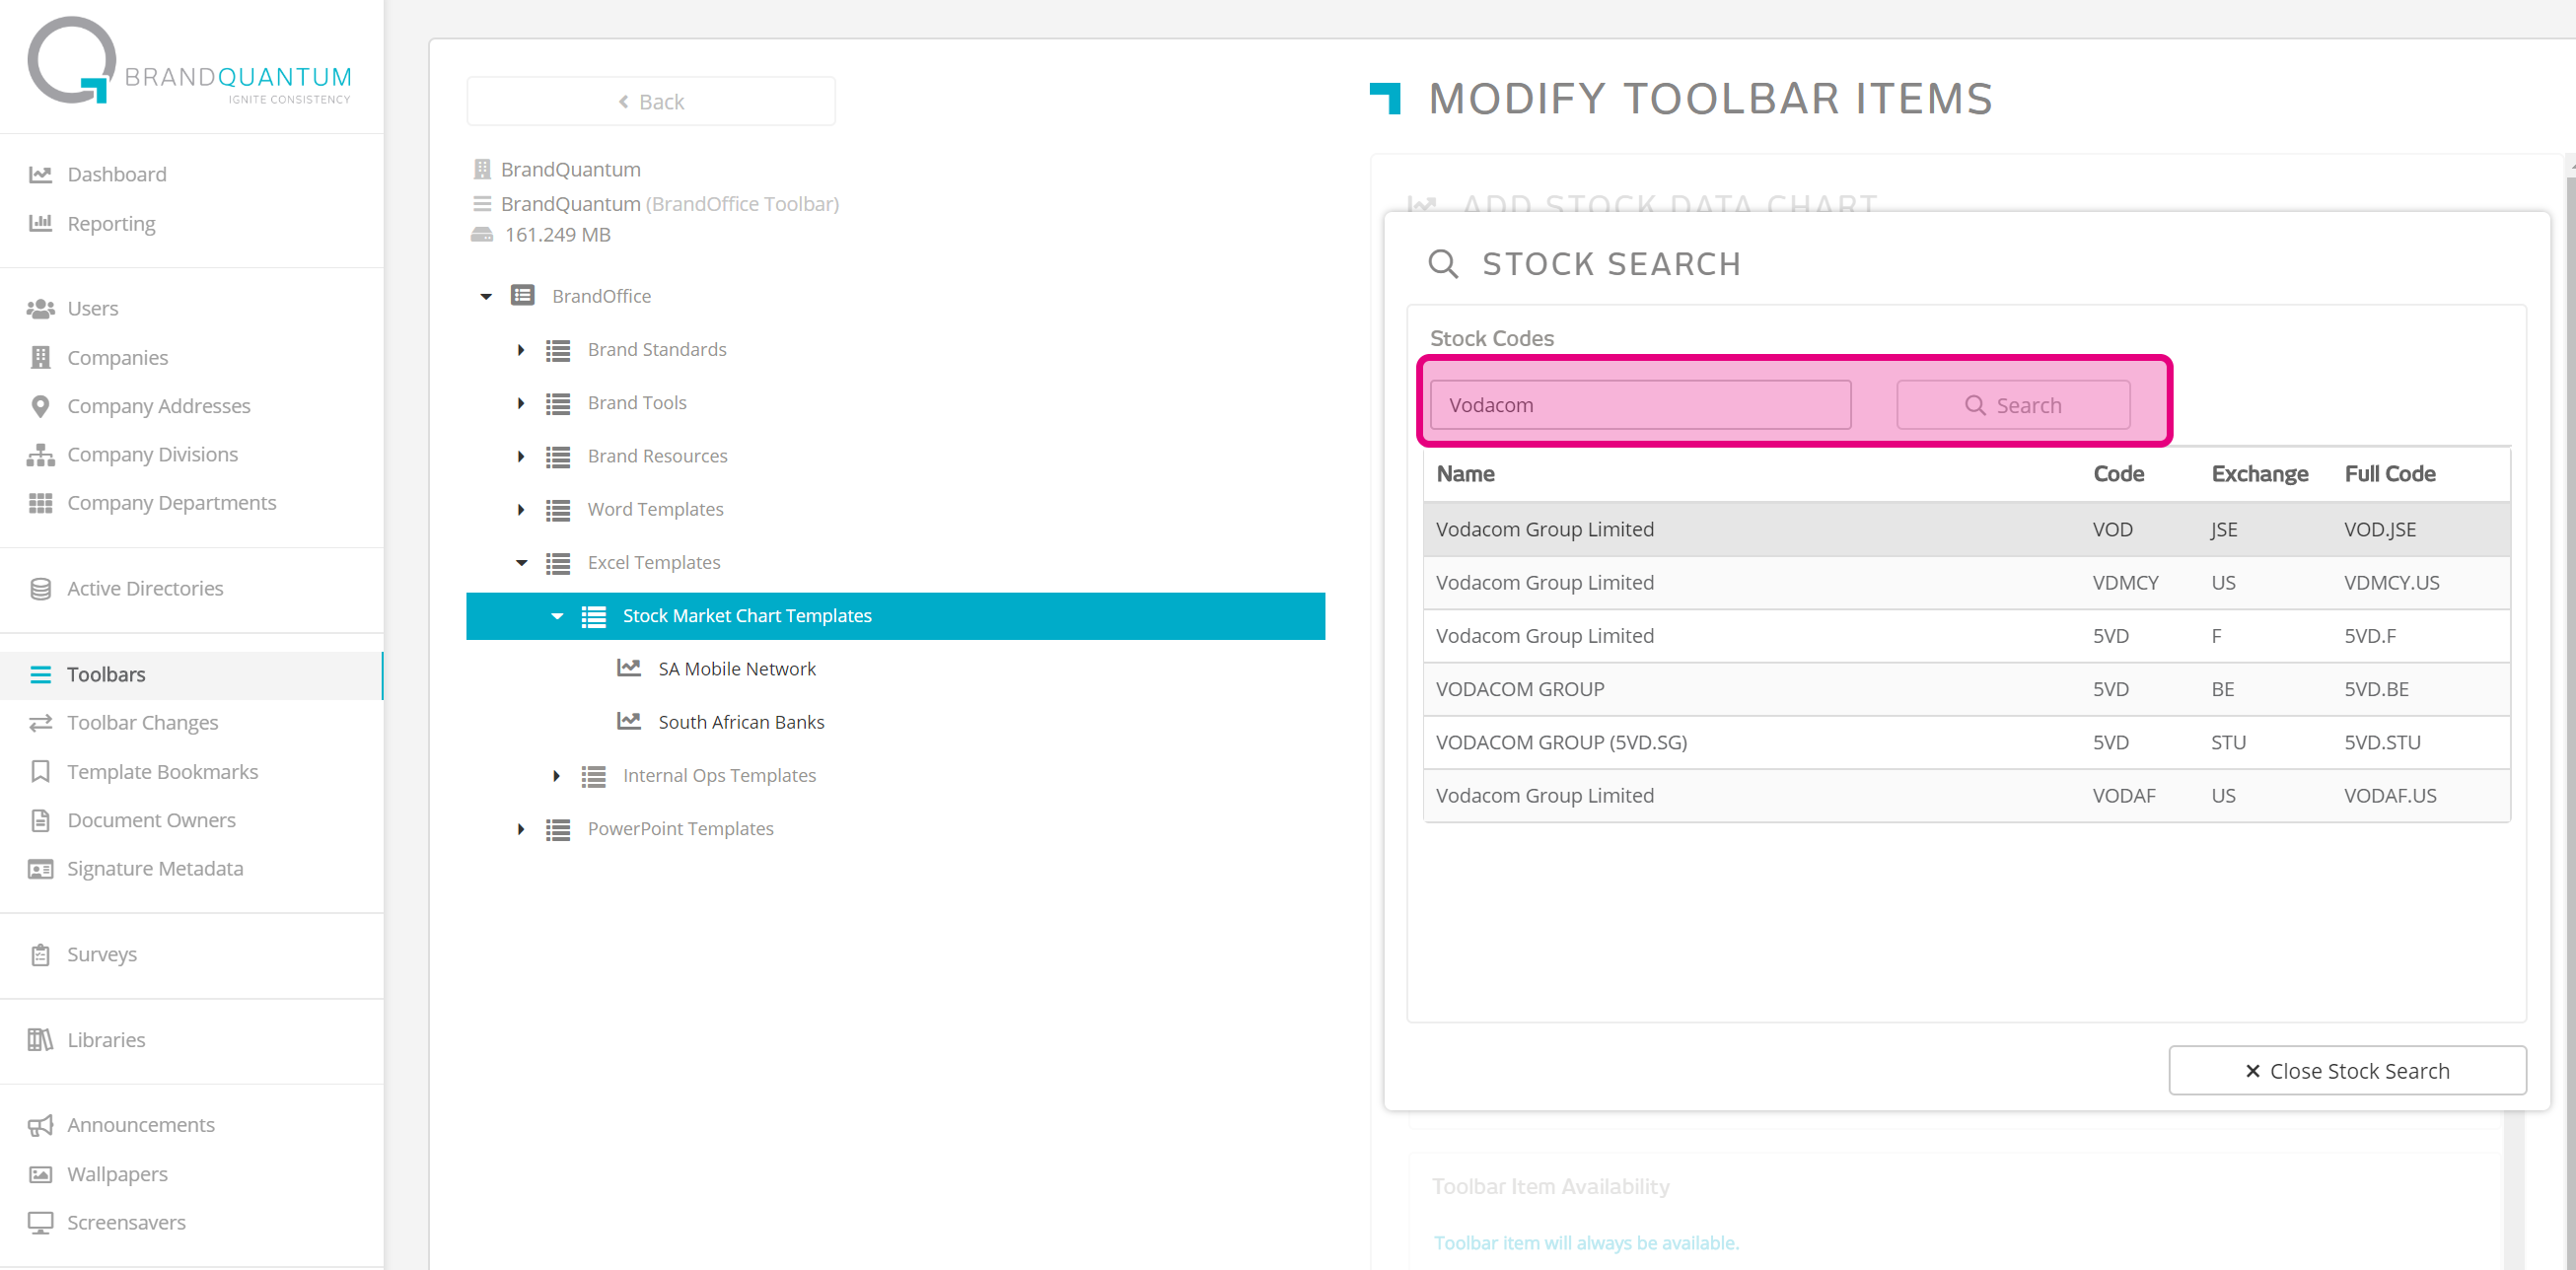Click the Search button for stock codes
The height and width of the screenshot is (1270, 2576).
[2012, 405]
